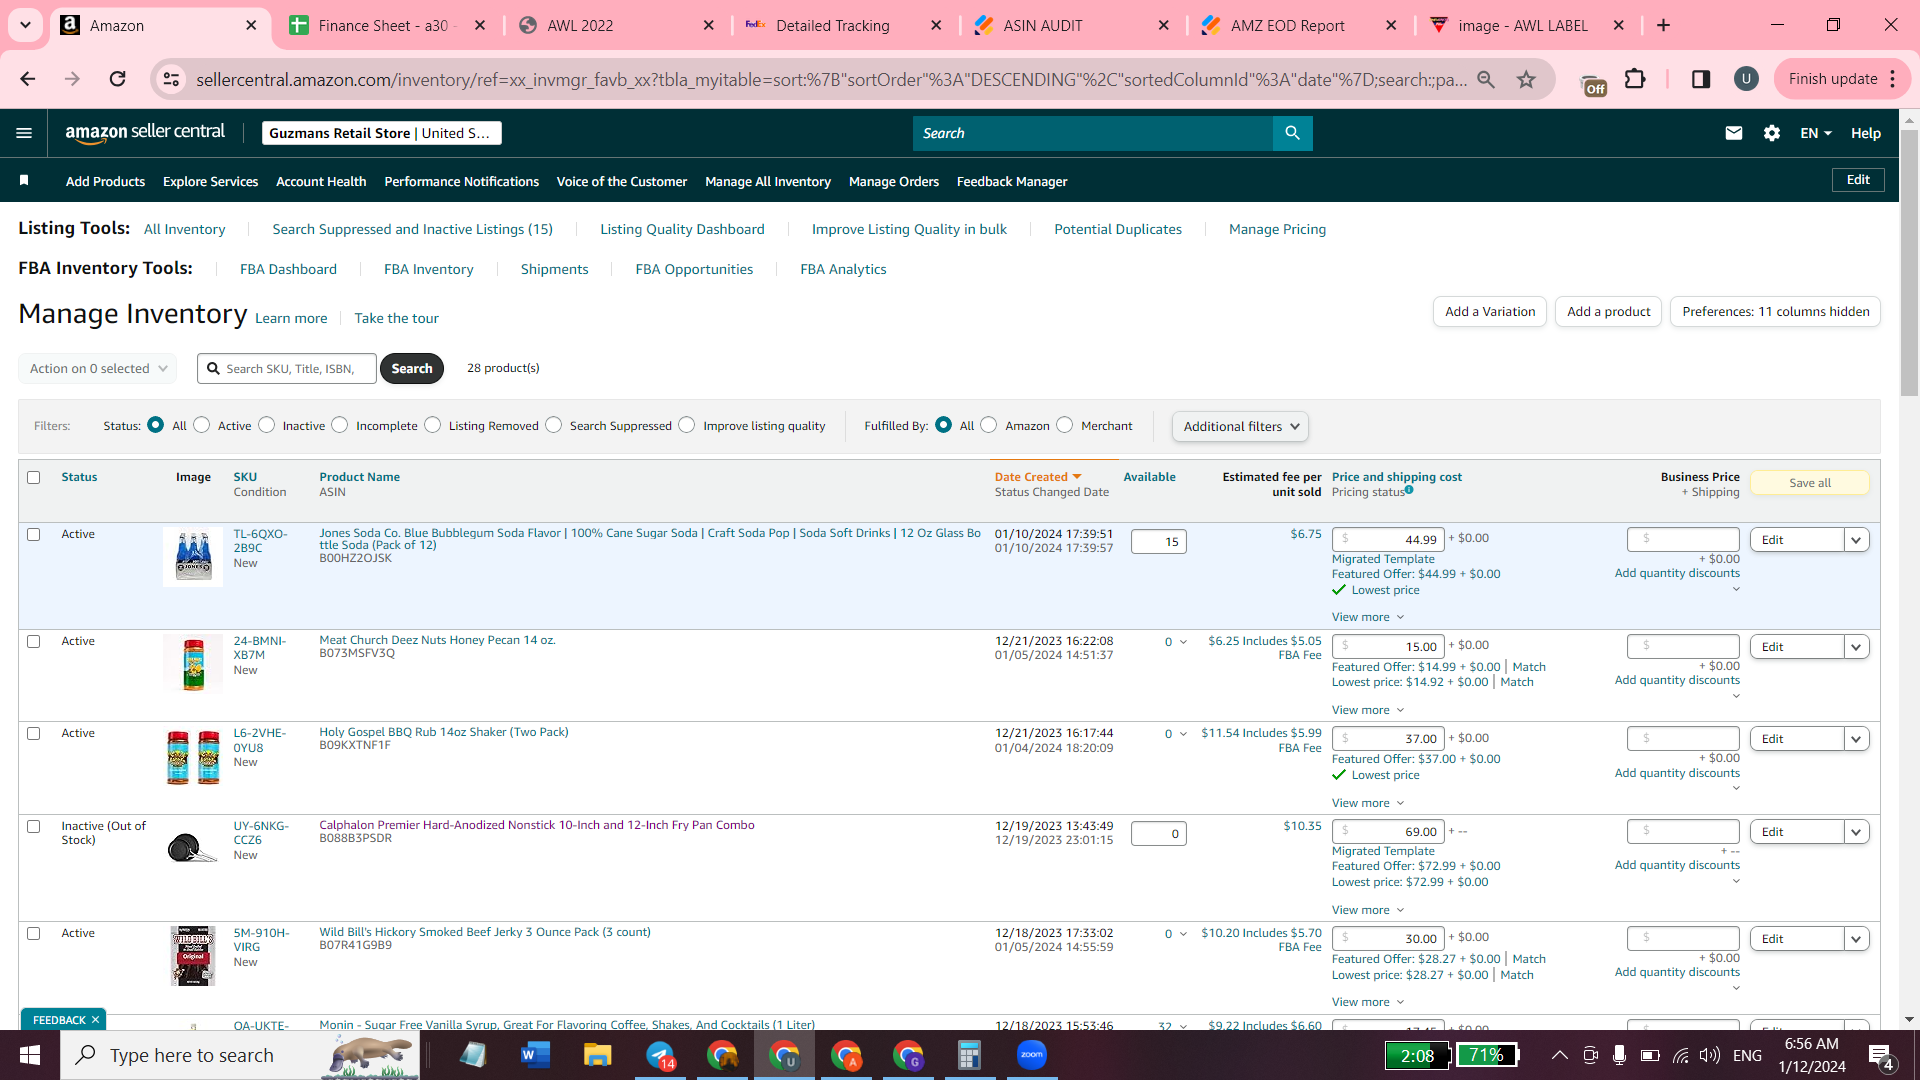Click the Search SKU, Title, ISBN field

click(287, 368)
